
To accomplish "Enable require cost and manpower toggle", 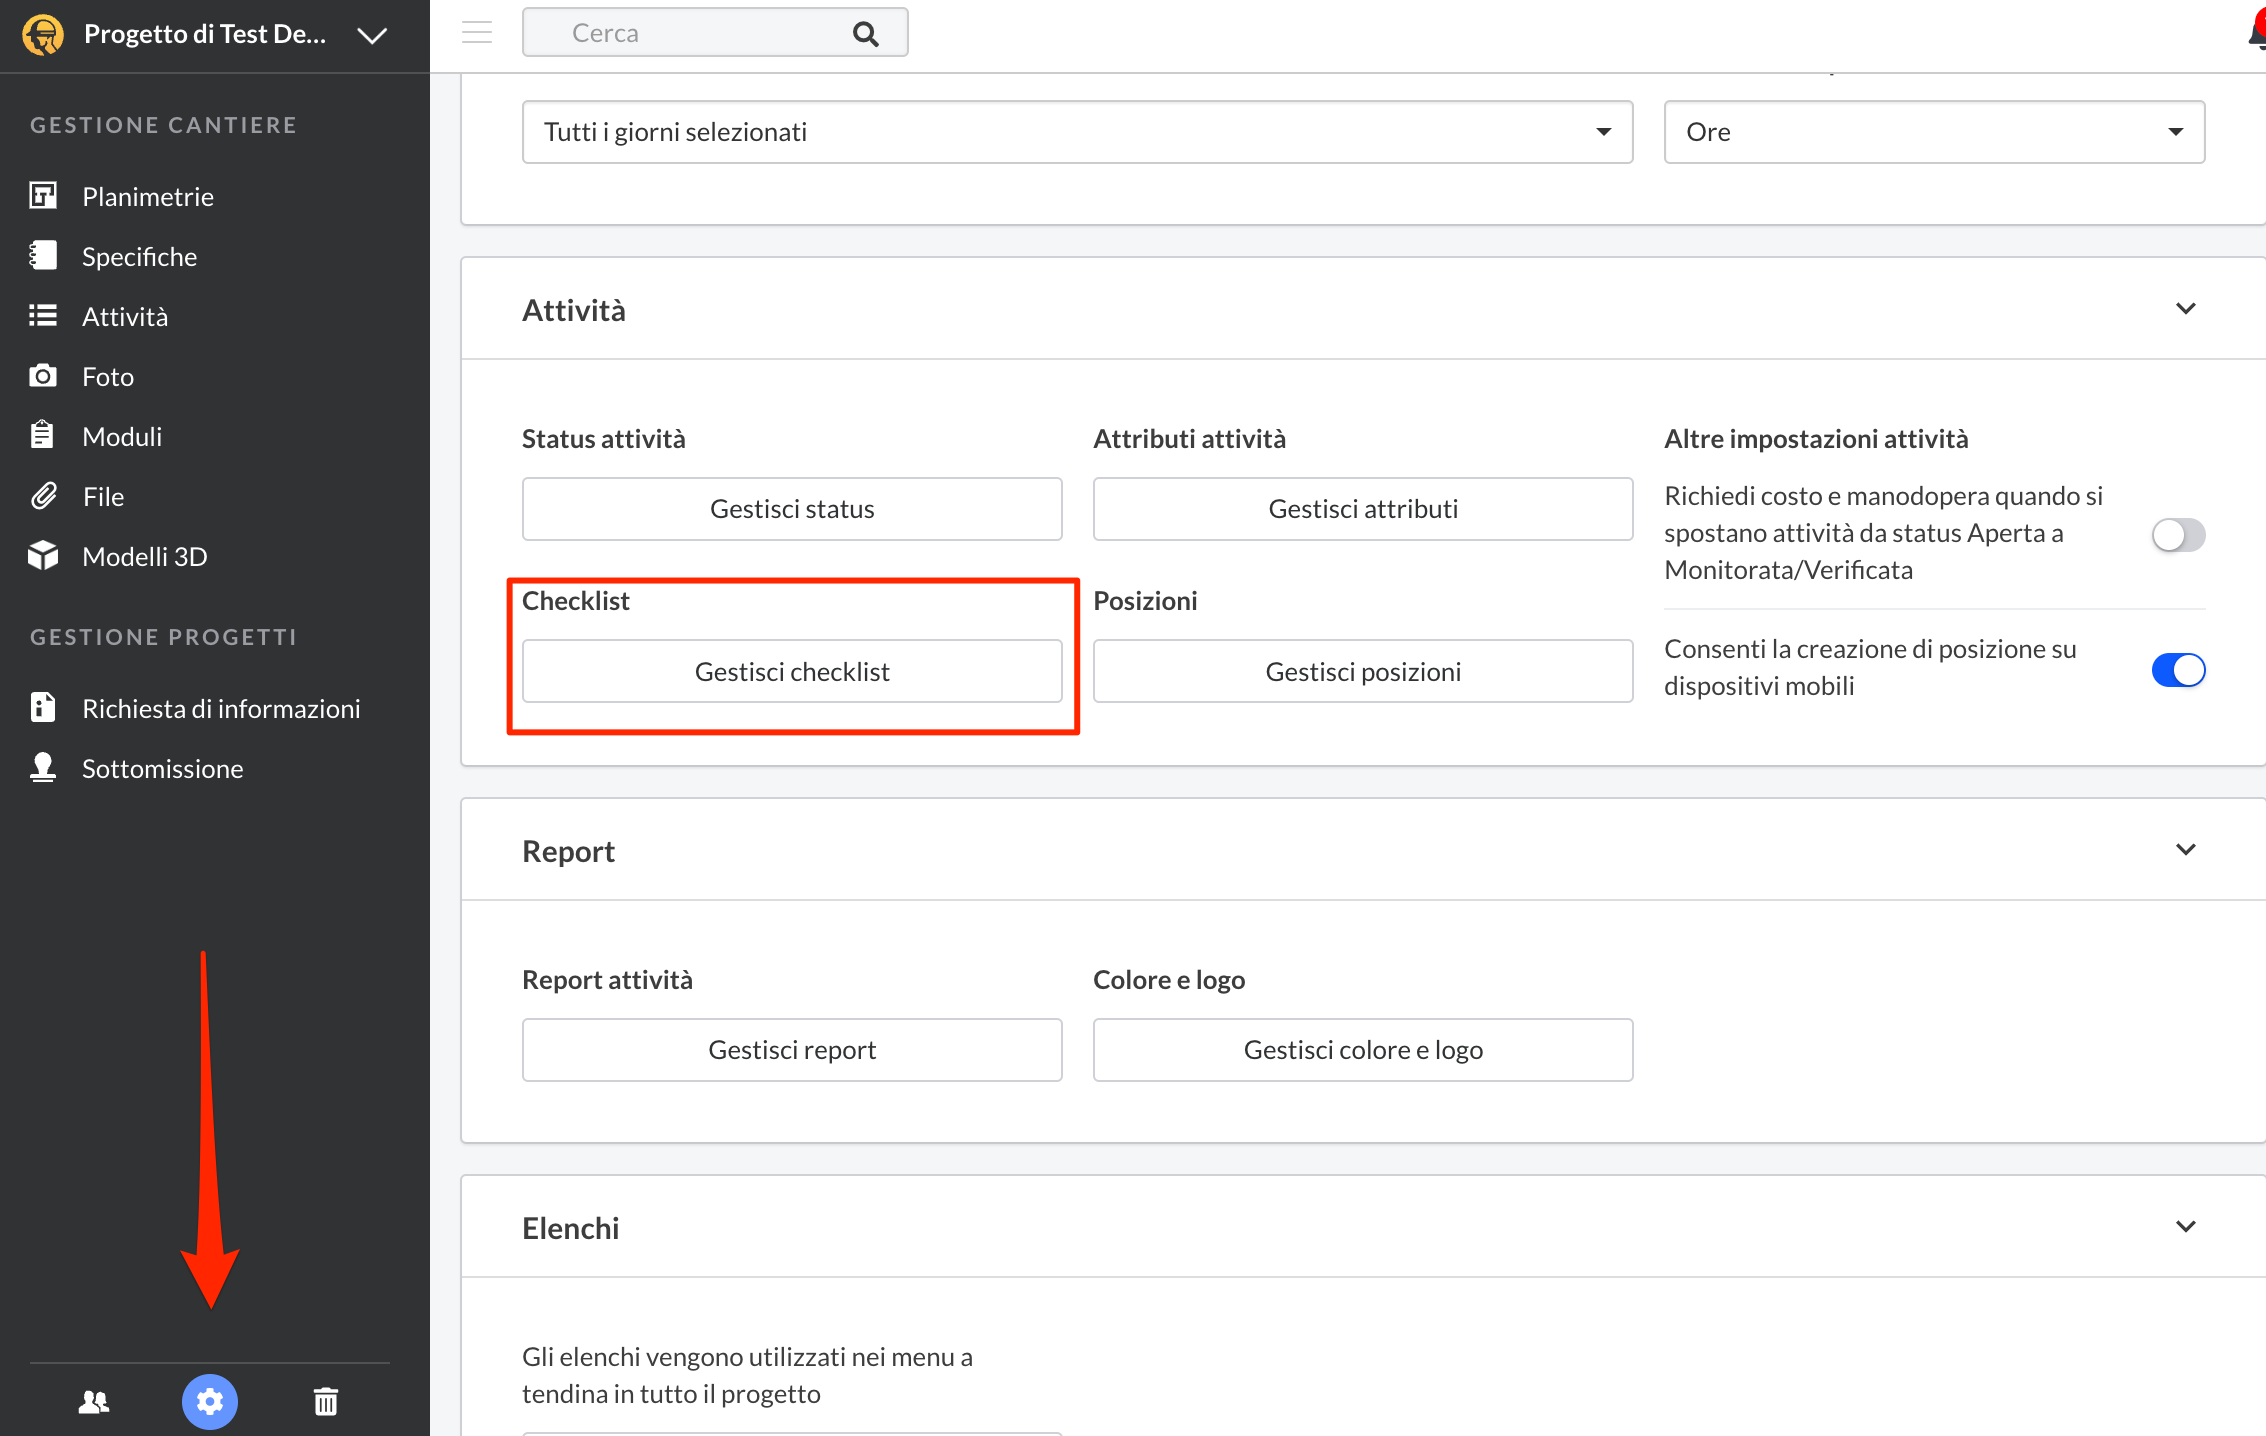I will [x=2178, y=535].
